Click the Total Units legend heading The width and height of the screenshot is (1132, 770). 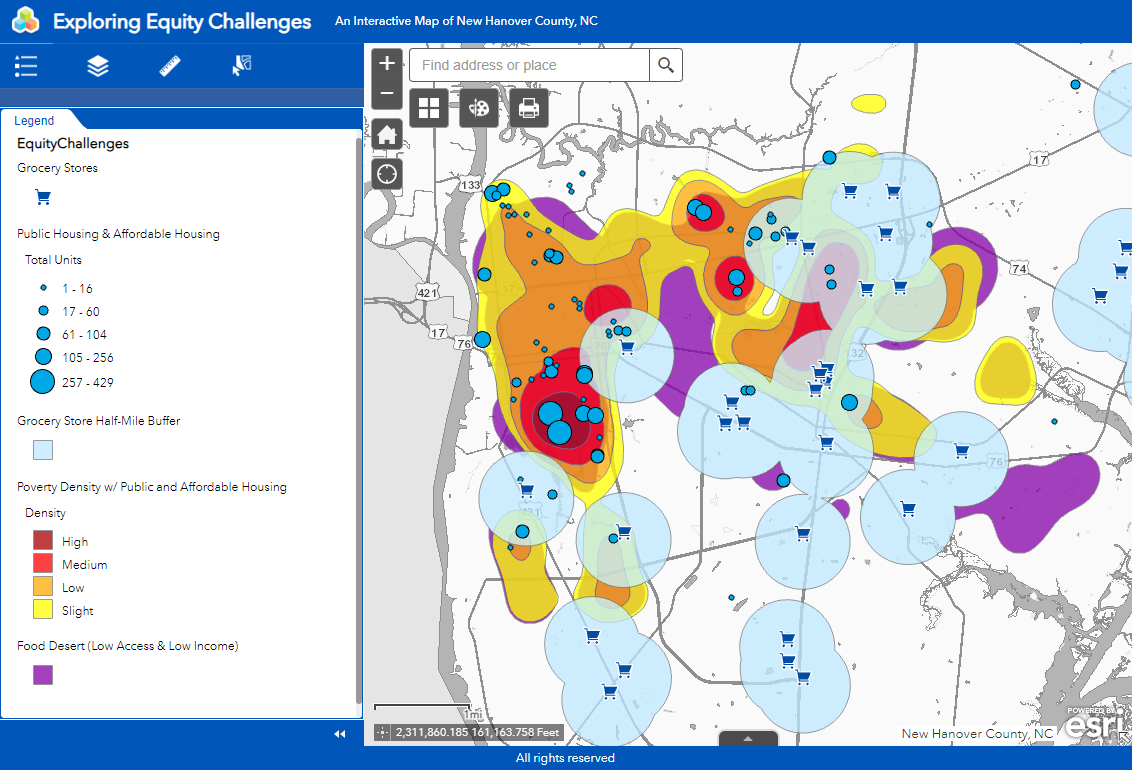[53, 260]
